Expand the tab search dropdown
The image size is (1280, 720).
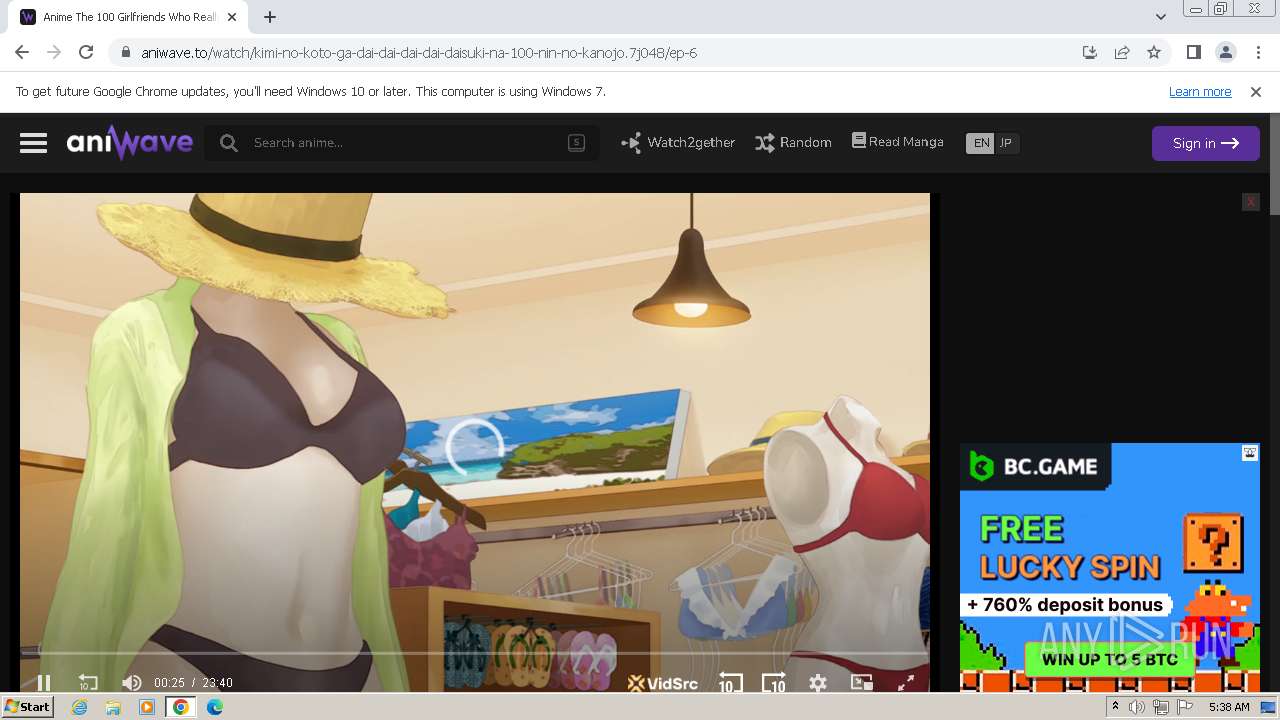point(1160,17)
